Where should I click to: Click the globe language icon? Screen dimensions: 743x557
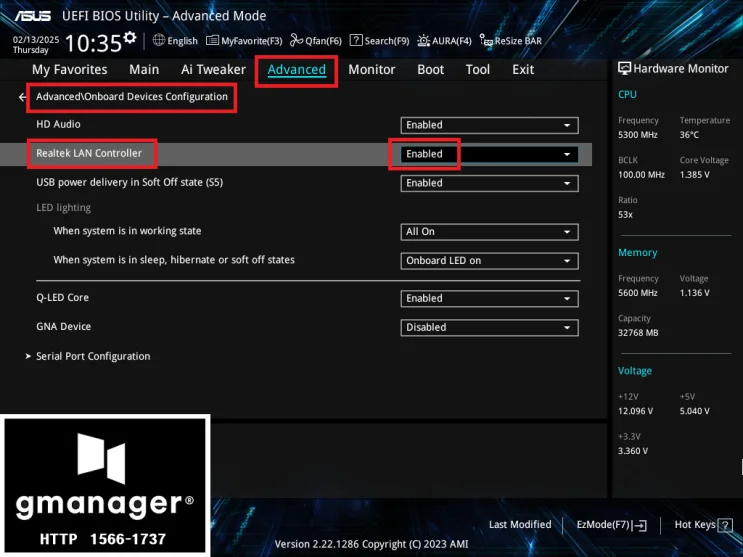click(159, 40)
